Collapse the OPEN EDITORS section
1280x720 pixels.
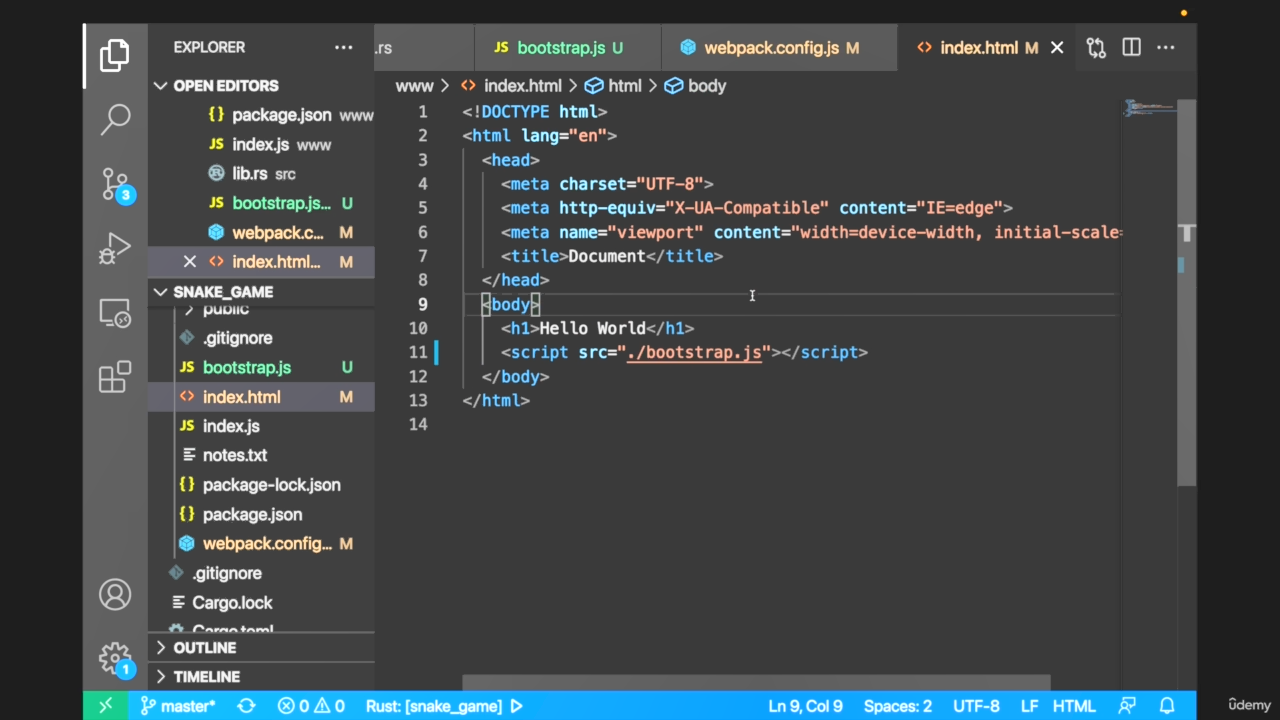pyautogui.click(x=226, y=86)
